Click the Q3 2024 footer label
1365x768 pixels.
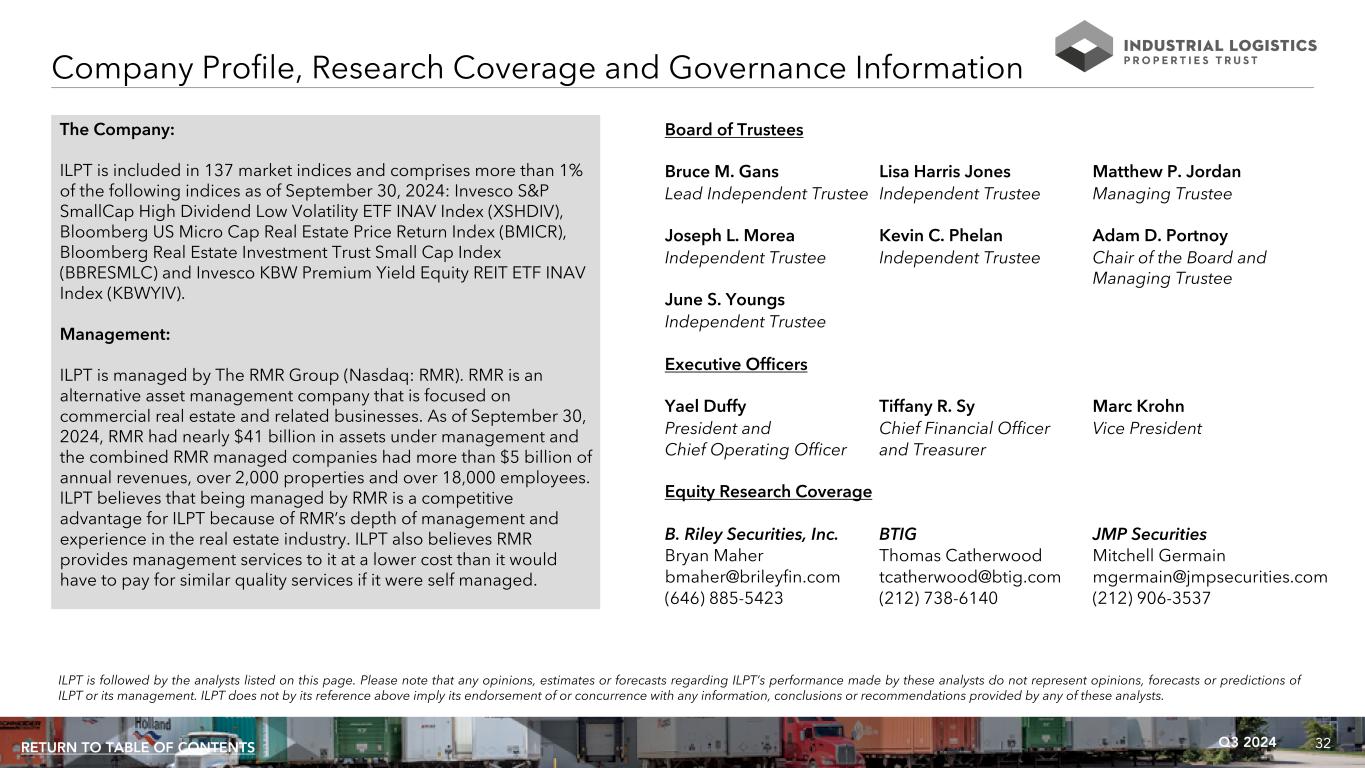tap(1247, 742)
